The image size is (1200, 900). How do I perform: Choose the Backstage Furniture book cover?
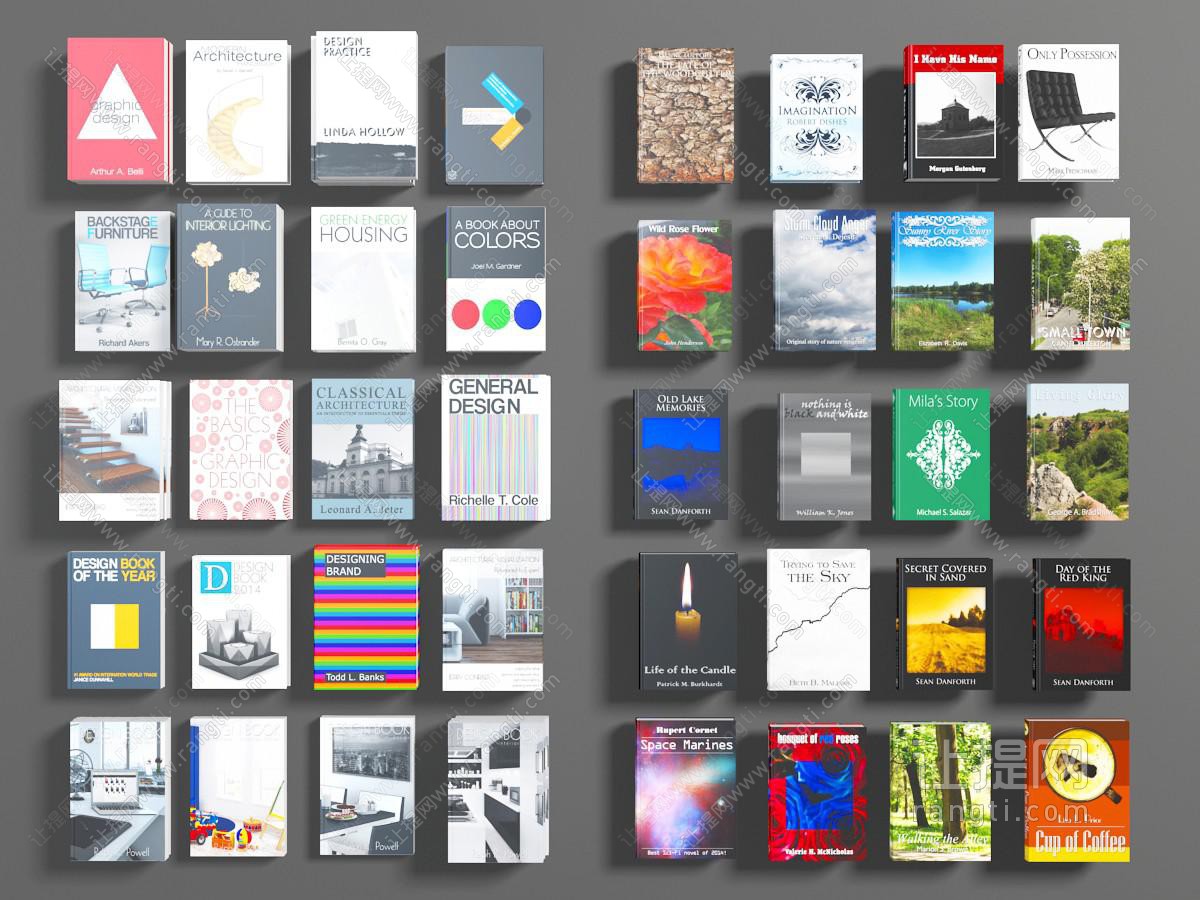click(x=123, y=280)
